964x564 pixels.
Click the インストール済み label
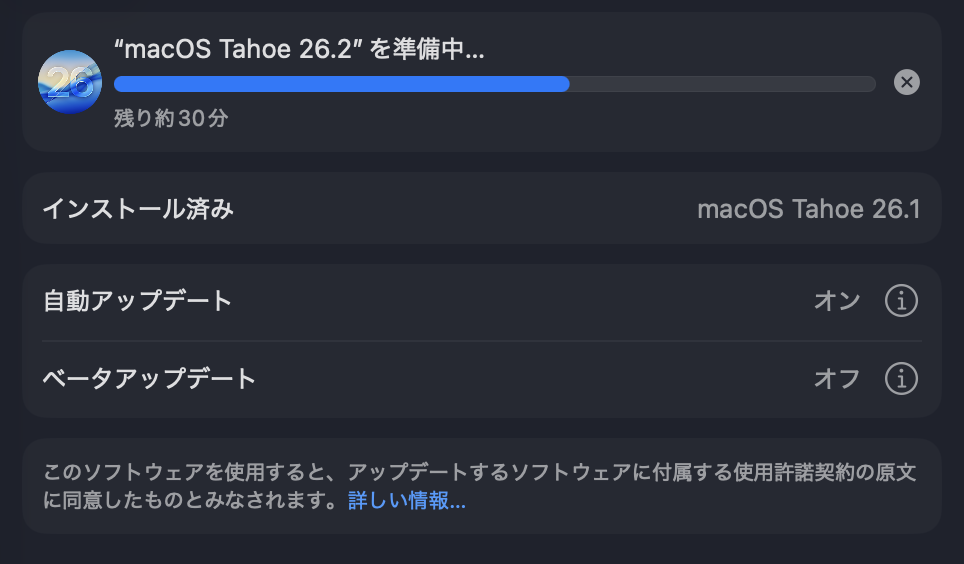pos(138,209)
